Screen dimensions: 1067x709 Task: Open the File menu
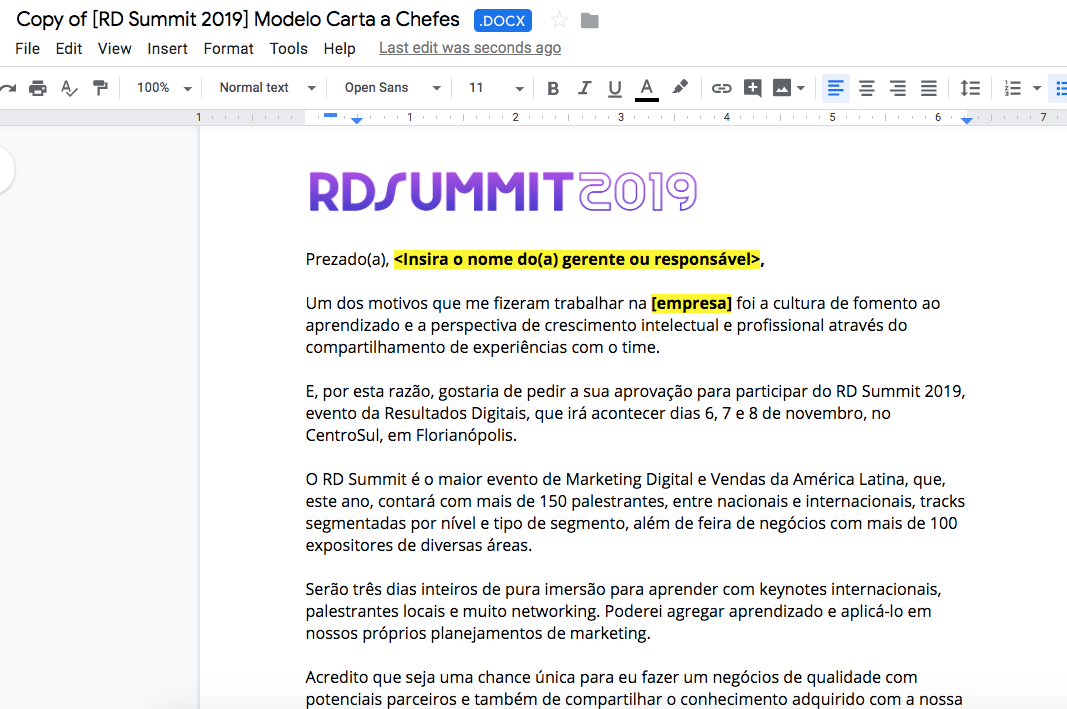pos(27,48)
